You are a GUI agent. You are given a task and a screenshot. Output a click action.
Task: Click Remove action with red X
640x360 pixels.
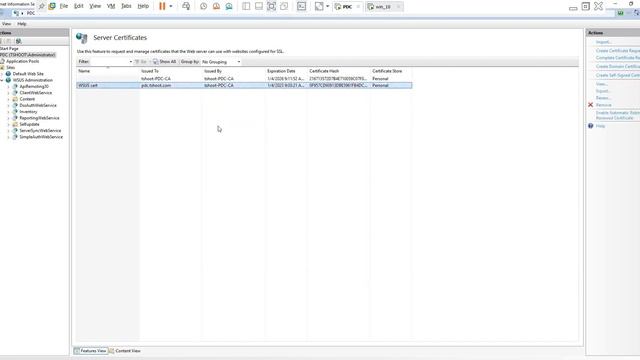pos(603,105)
